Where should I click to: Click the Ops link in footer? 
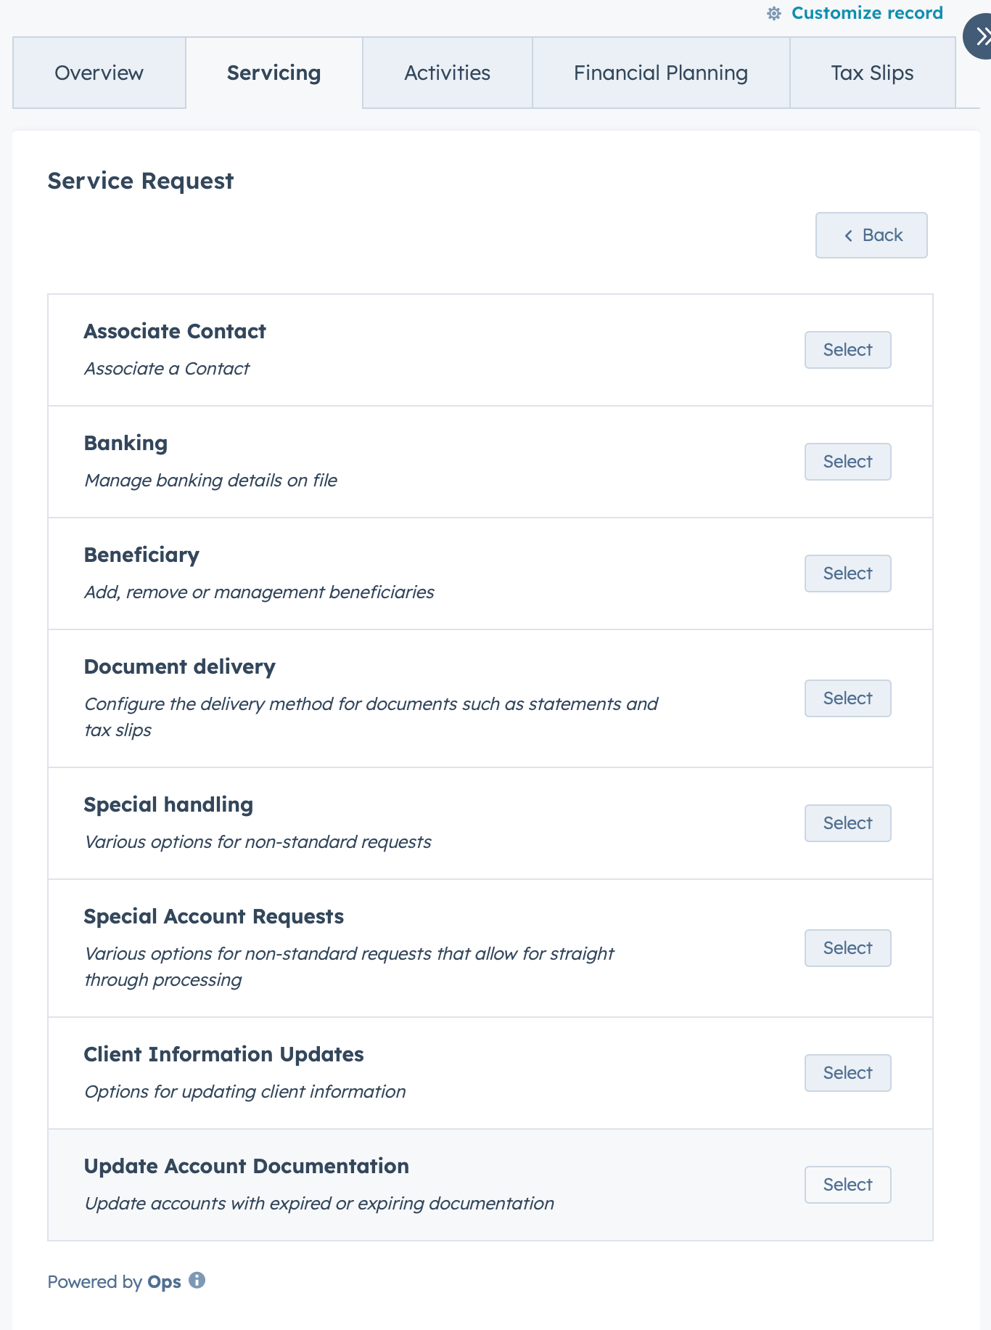coord(164,1282)
